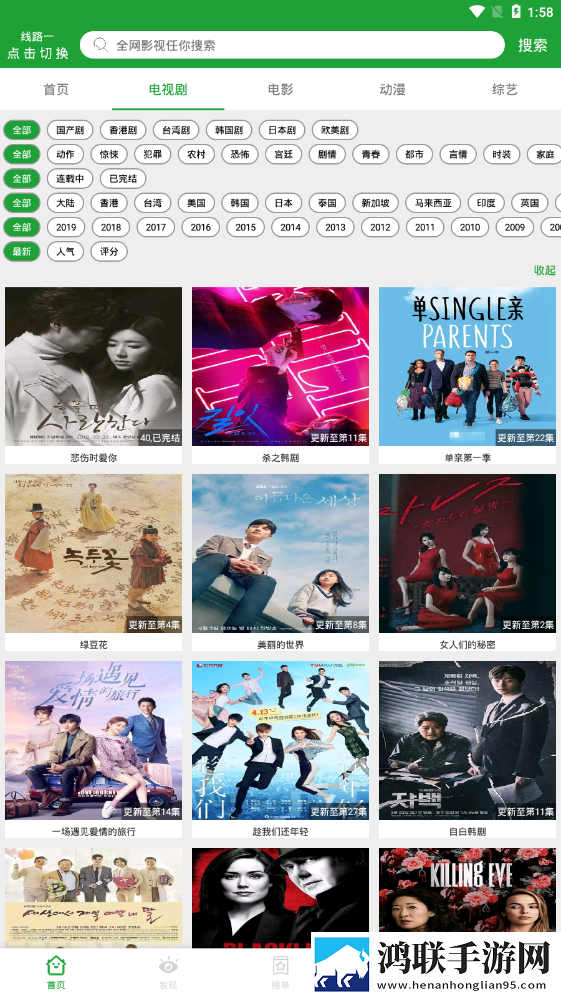Select the 韩国剧 category filter
The image size is (561, 997).
pos(229,130)
